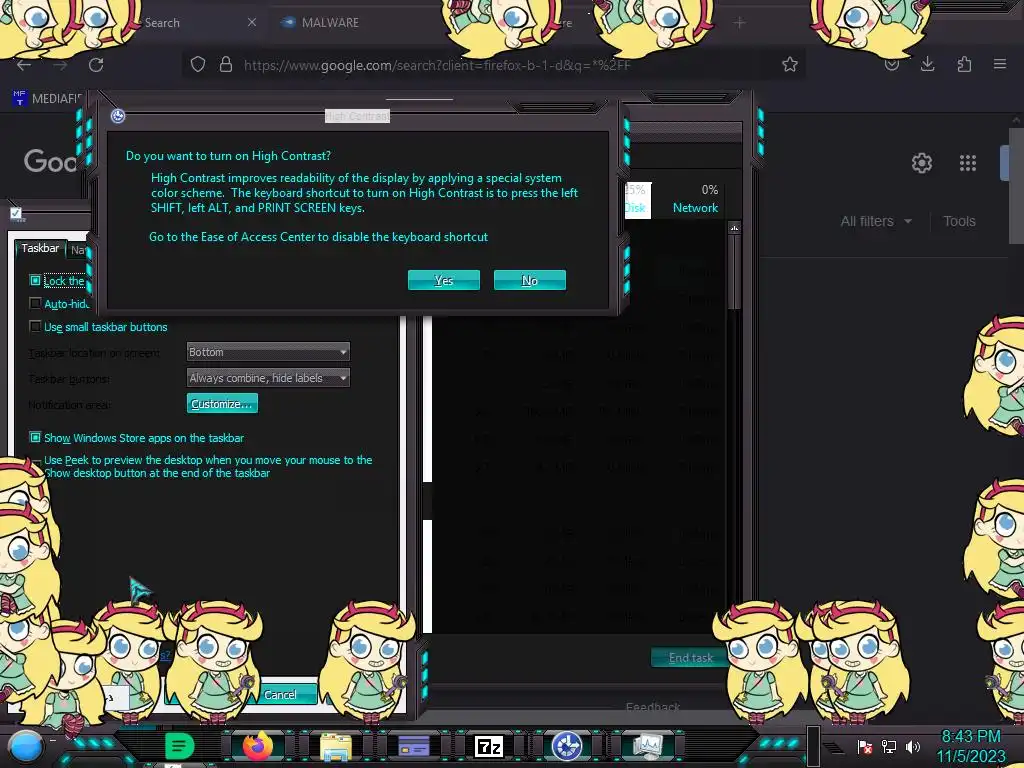Open the MEDIAFIRE bookmark
This screenshot has height=768, width=1024.
pos(47,99)
